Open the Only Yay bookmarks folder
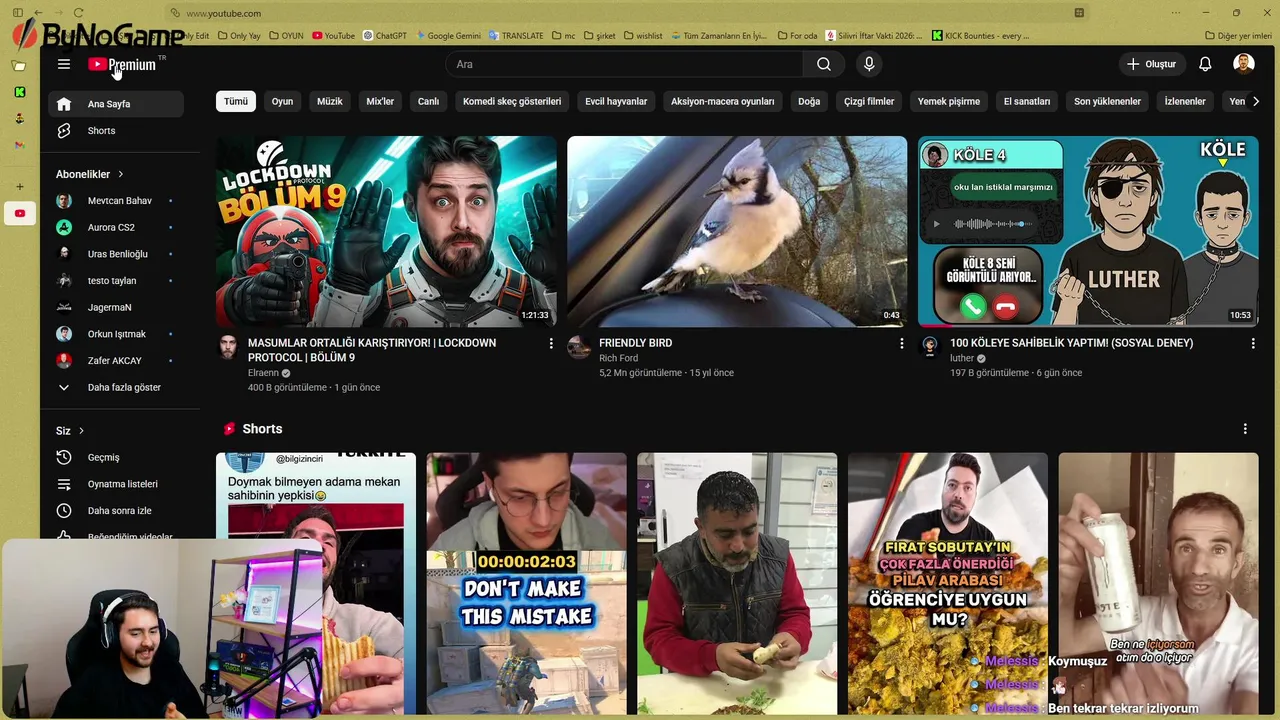Viewport: 1280px width, 720px height. [x=239, y=36]
